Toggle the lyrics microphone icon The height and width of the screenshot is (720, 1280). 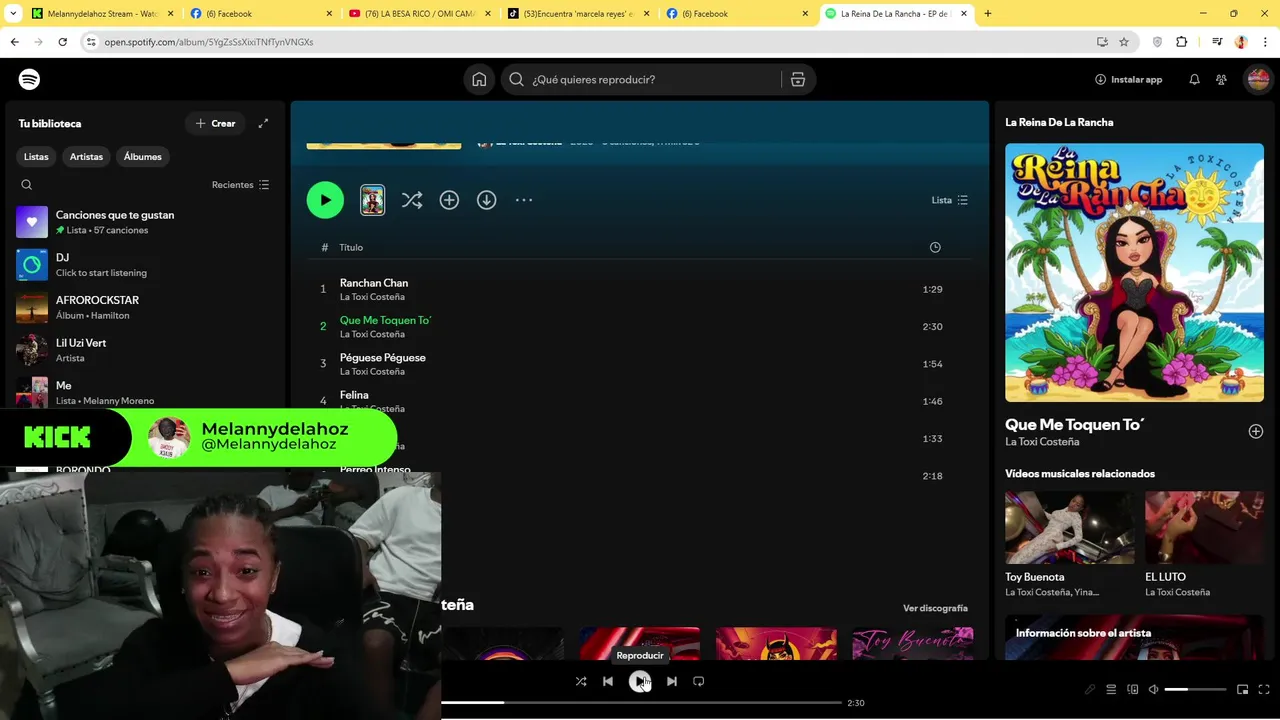coord(1090,689)
